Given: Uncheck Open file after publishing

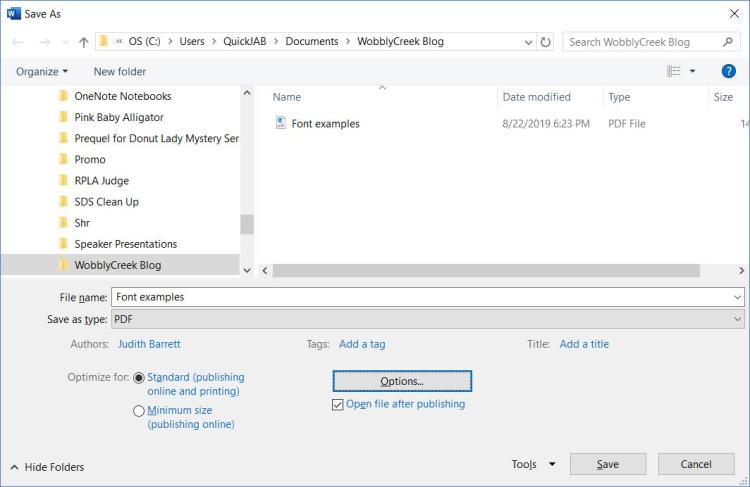Looking at the screenshot, I should pyautogui.click(x=338, y=405).
